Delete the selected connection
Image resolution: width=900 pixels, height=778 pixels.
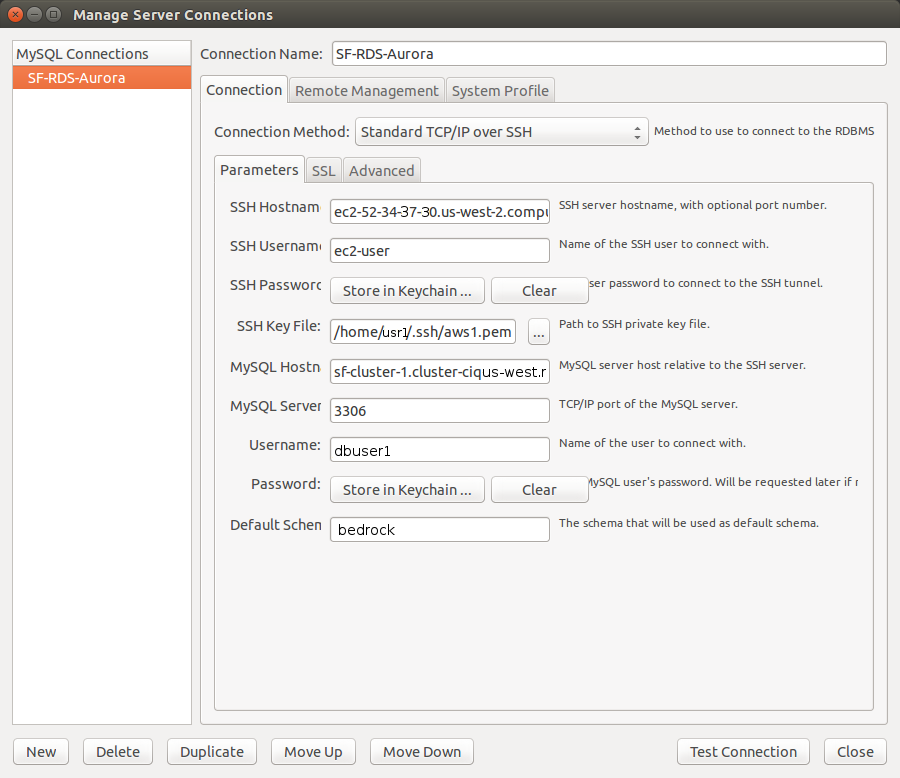tap(118, 752)
